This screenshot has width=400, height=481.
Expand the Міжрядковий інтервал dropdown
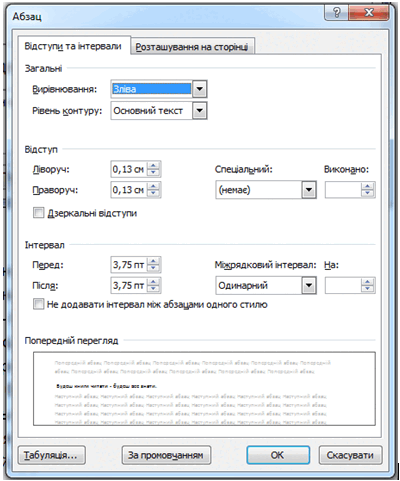coord(309,285)
